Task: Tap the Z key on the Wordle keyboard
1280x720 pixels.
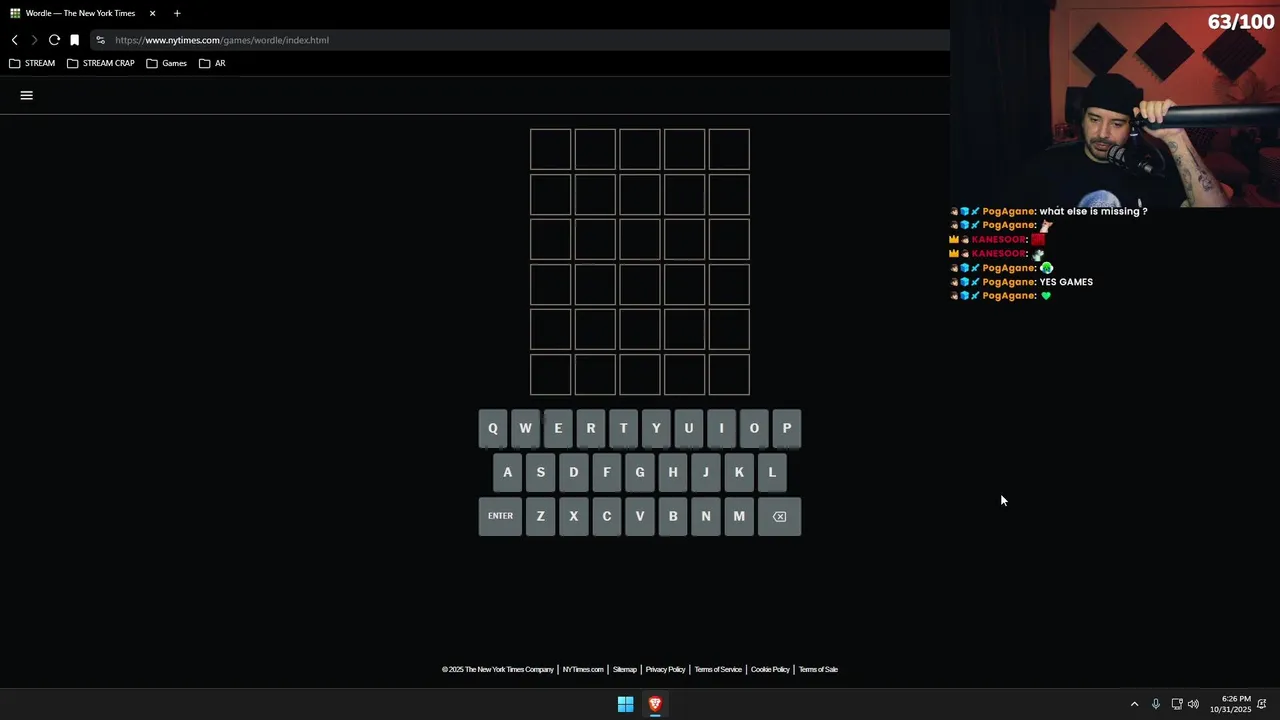Action: 541,516
